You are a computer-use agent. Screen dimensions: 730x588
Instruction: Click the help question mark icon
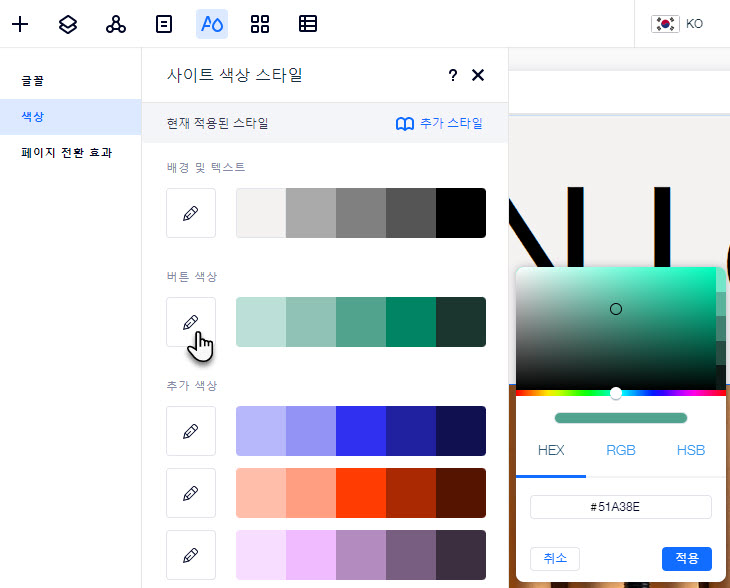[453, 75]
